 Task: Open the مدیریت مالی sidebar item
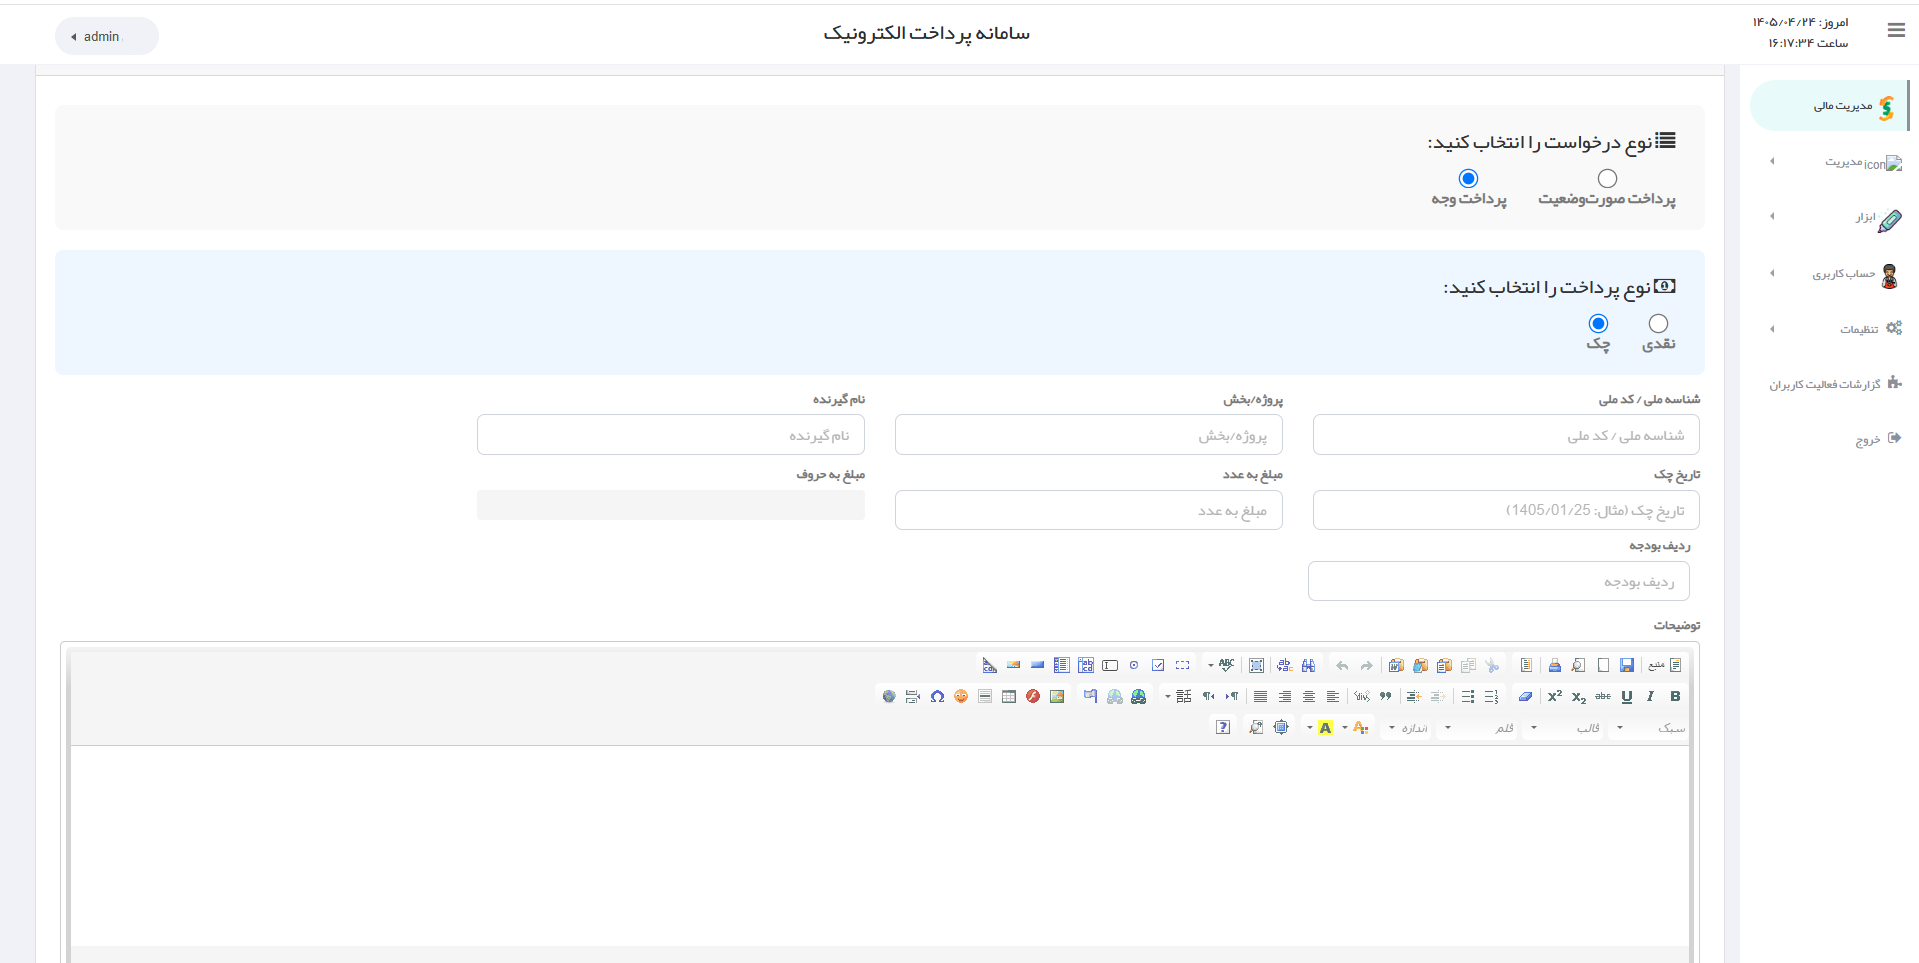click(1830, 106)
